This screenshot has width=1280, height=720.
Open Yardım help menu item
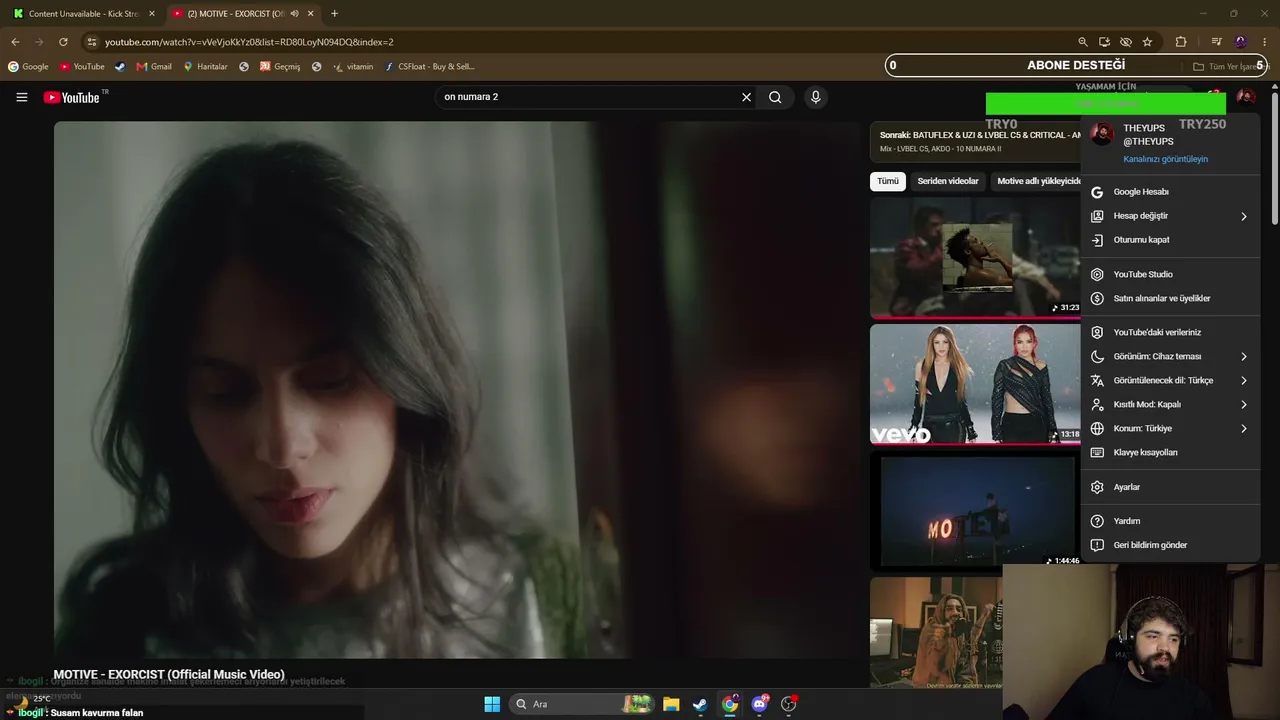[x=1170, y=521]
